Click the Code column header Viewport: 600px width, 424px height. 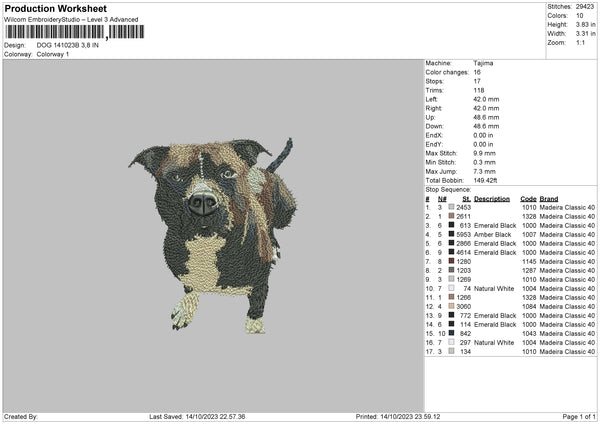528,198
